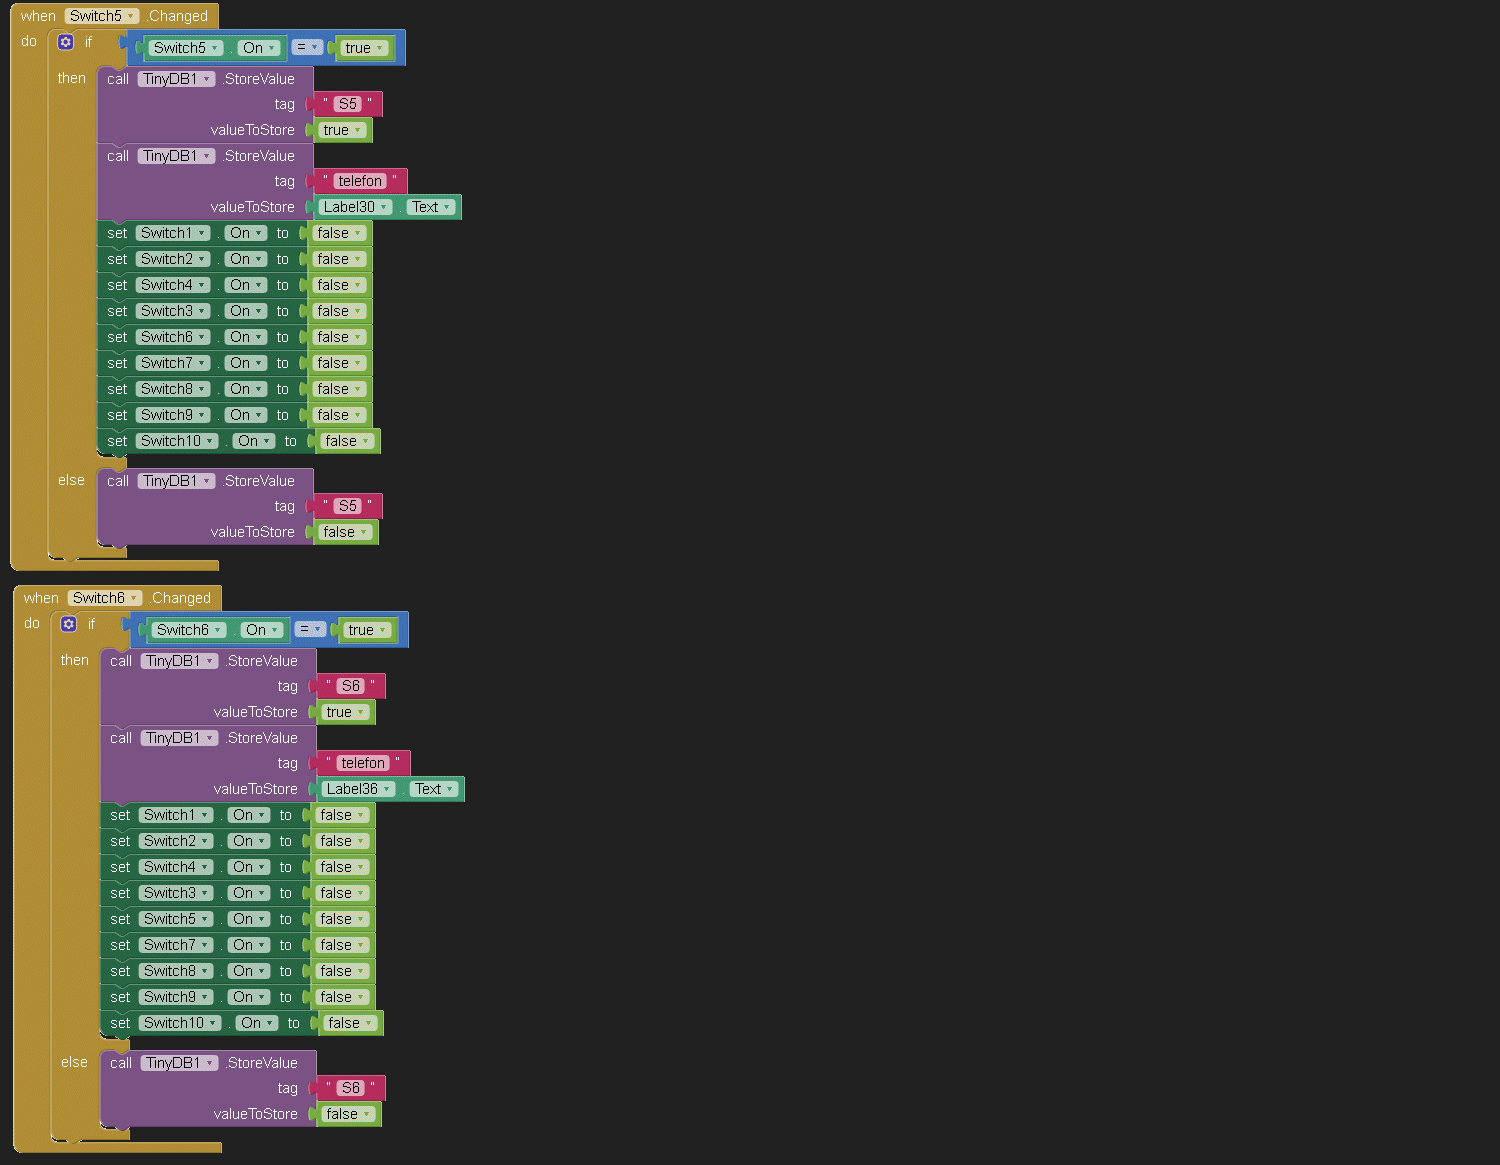Click 'when' label of Switch6.Changed event block
The image size is (1500, 1165).
click(x=41, y=598)
